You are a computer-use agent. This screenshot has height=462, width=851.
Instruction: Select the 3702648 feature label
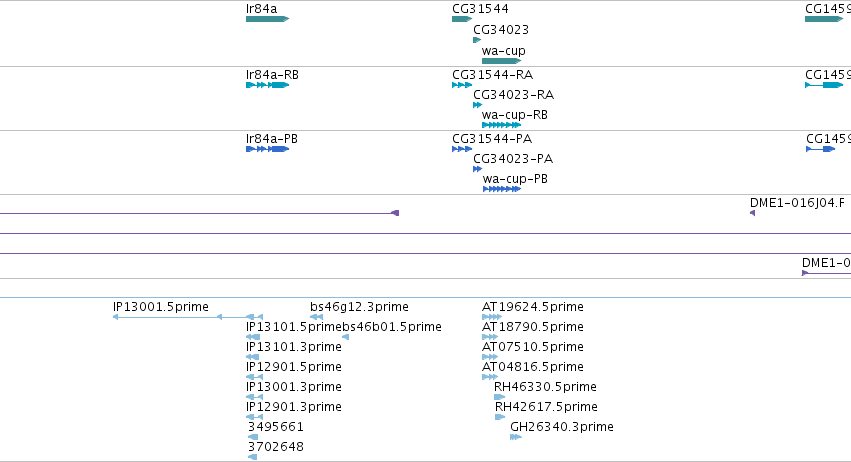coord(276,447)
